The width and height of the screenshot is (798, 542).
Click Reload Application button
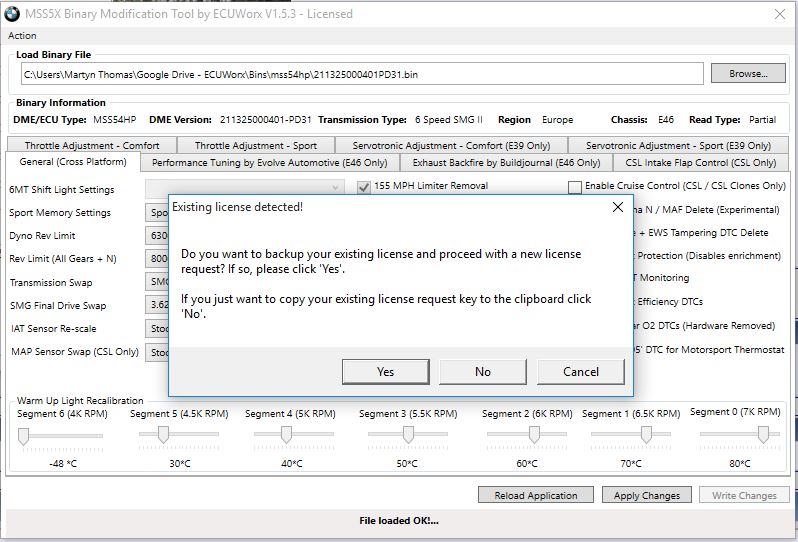pyautogui.click(x=535, y=495)
